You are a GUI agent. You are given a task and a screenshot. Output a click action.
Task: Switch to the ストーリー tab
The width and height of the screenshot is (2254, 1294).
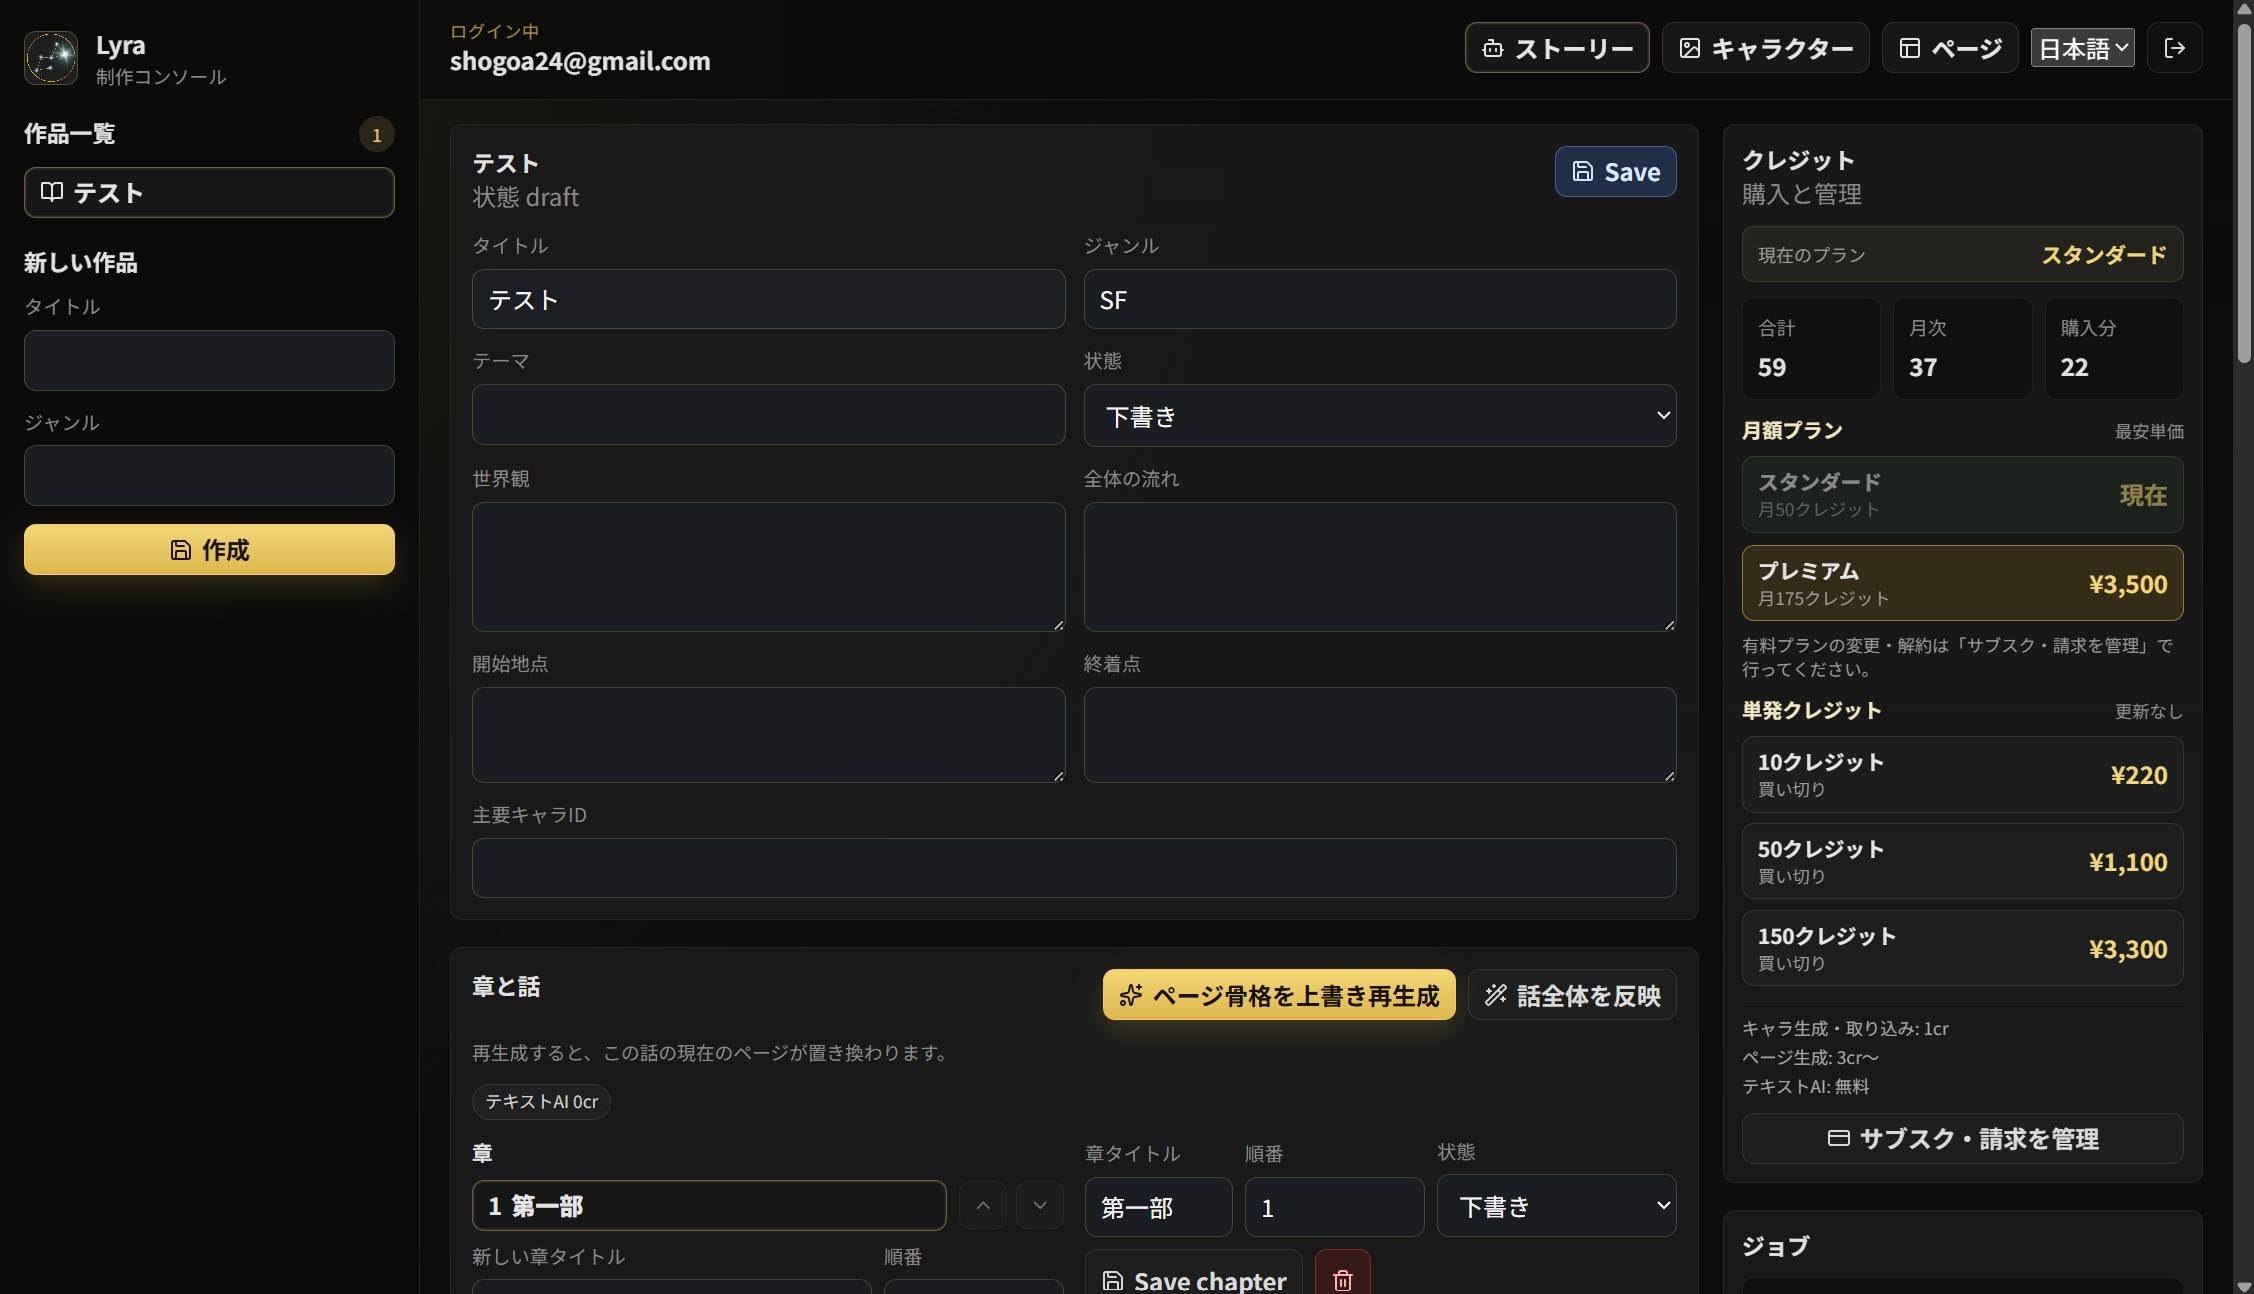[x=1557, y=48]
